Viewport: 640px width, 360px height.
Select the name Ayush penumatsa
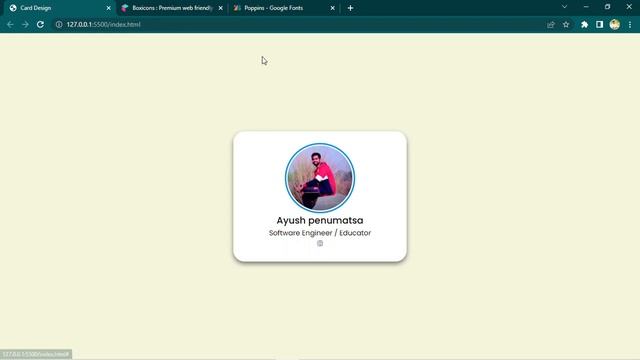[320, 220]
